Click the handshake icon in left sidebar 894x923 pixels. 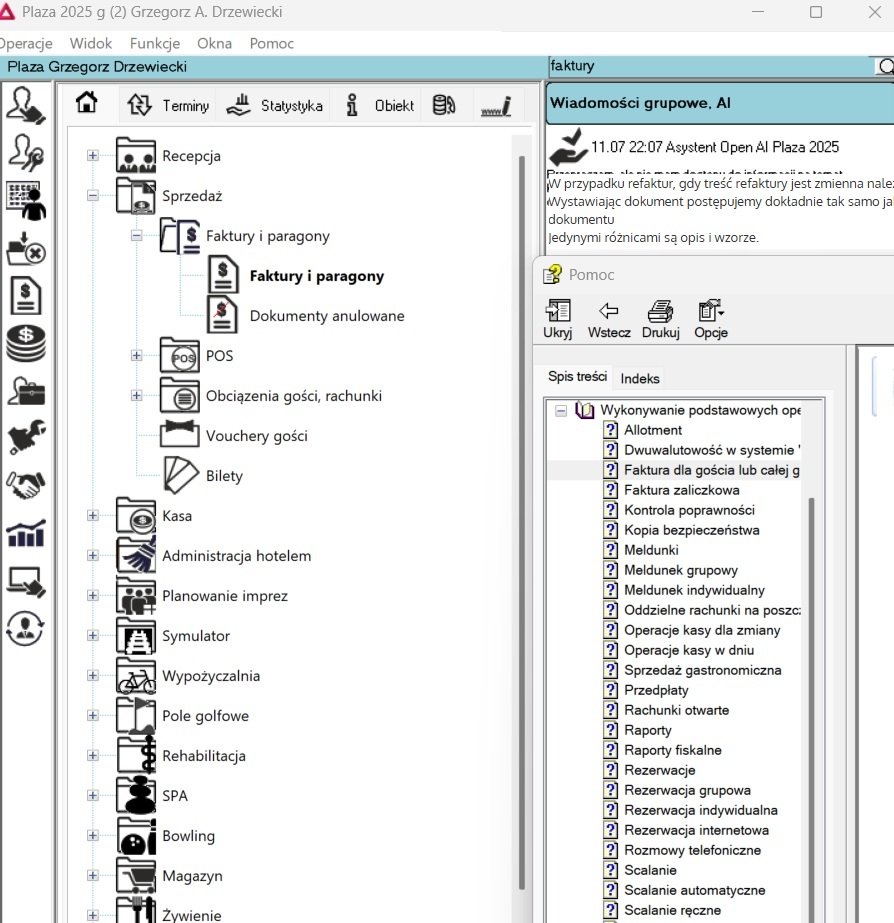click(x=25, y=486)
